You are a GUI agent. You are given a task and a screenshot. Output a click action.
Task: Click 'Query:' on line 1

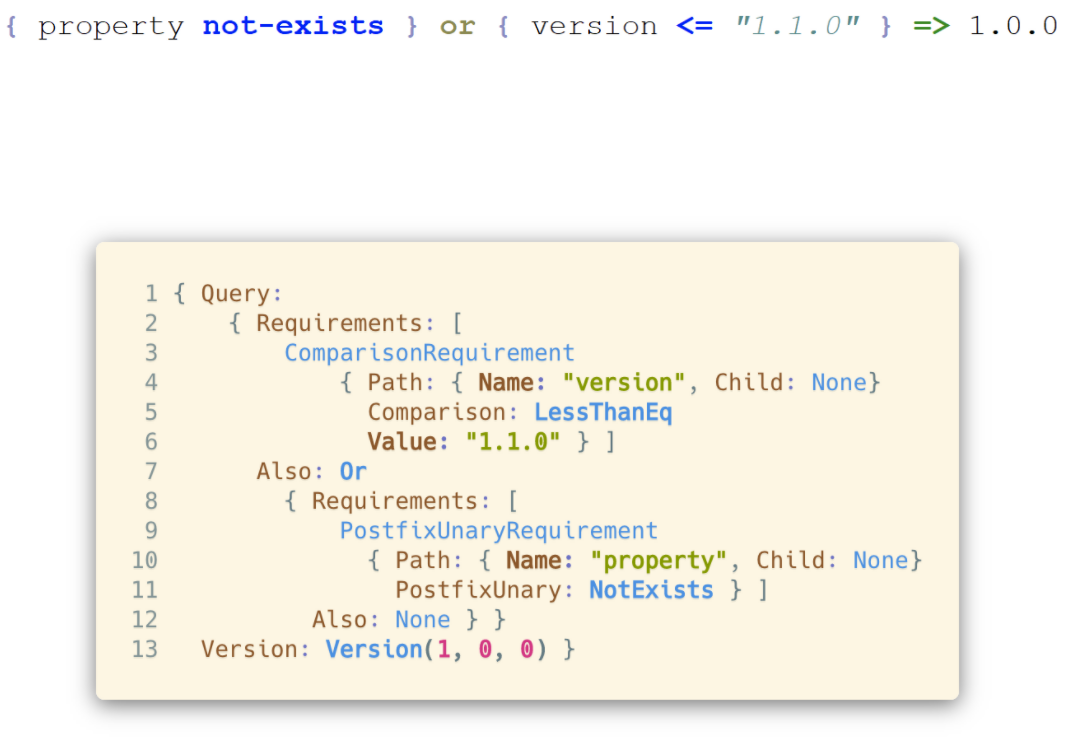tap(241, 294)
